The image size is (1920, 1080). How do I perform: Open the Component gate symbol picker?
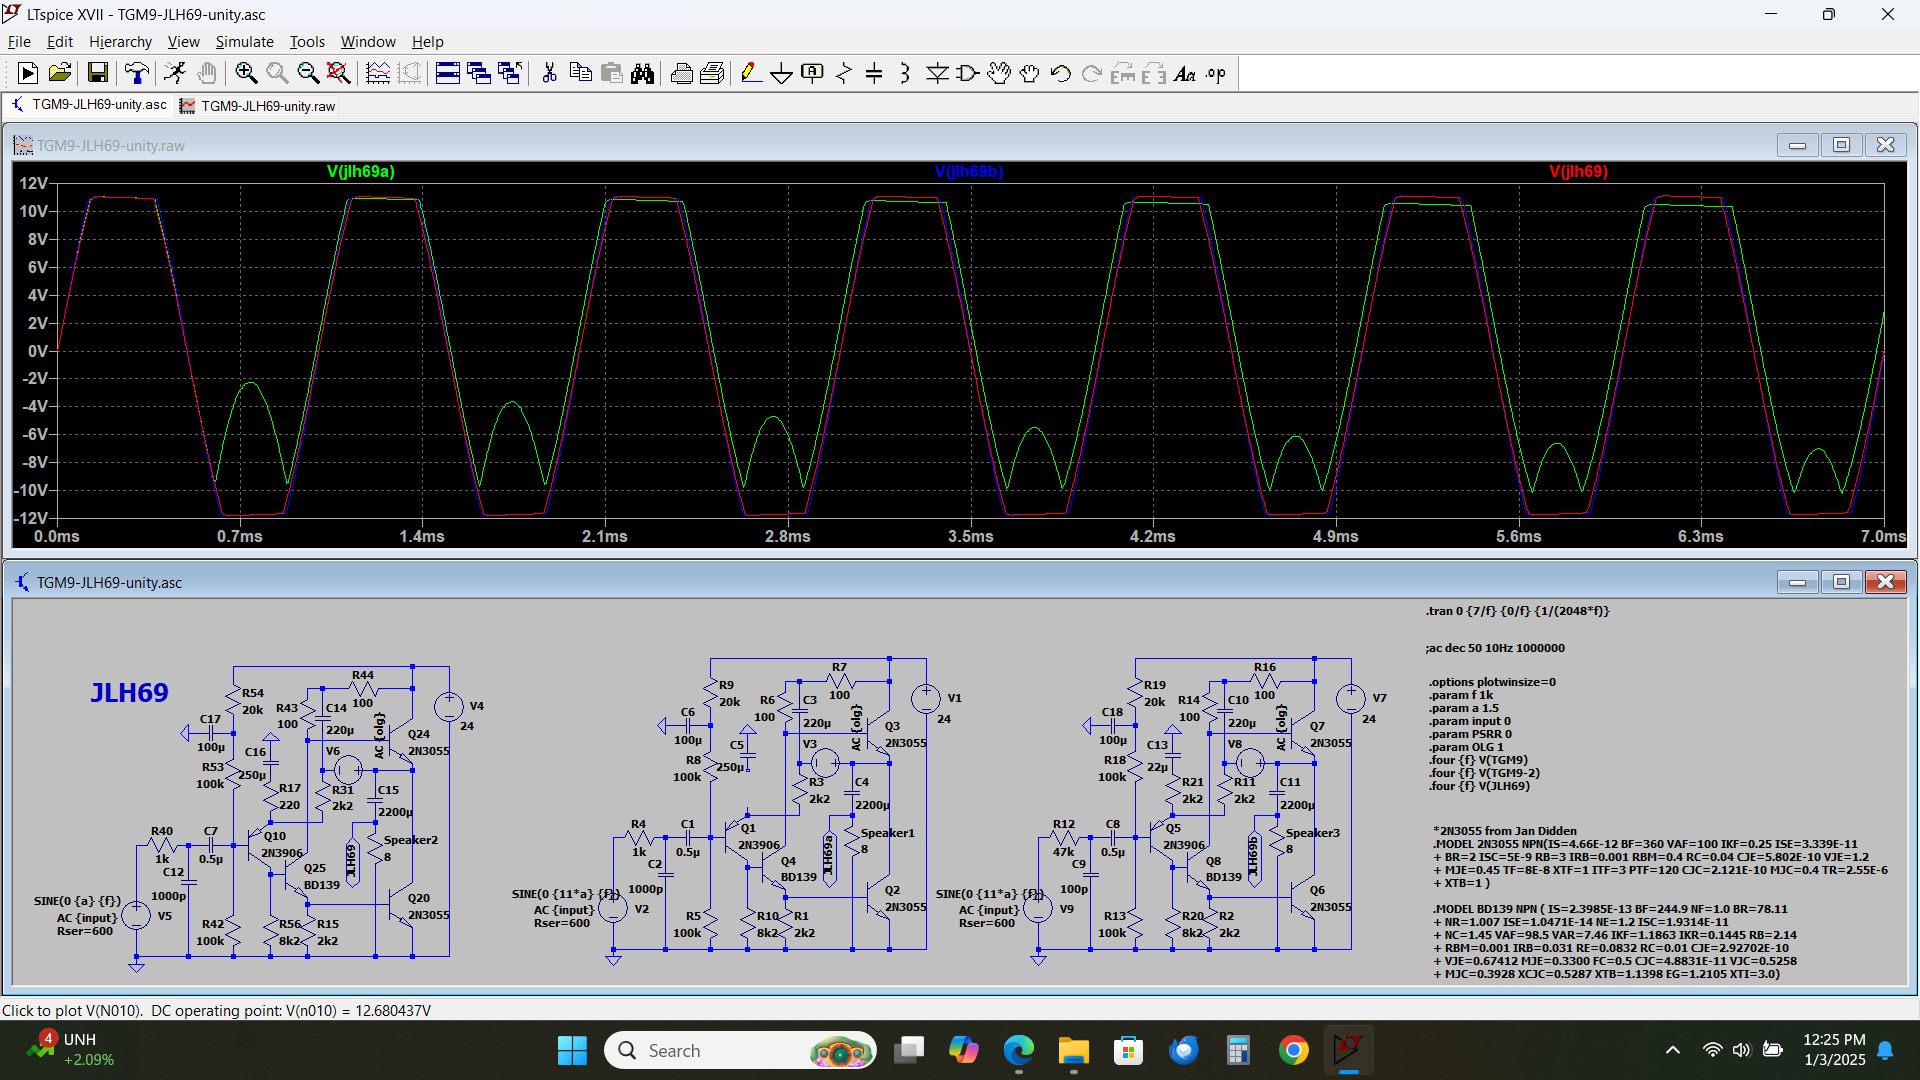coord(967,73)
